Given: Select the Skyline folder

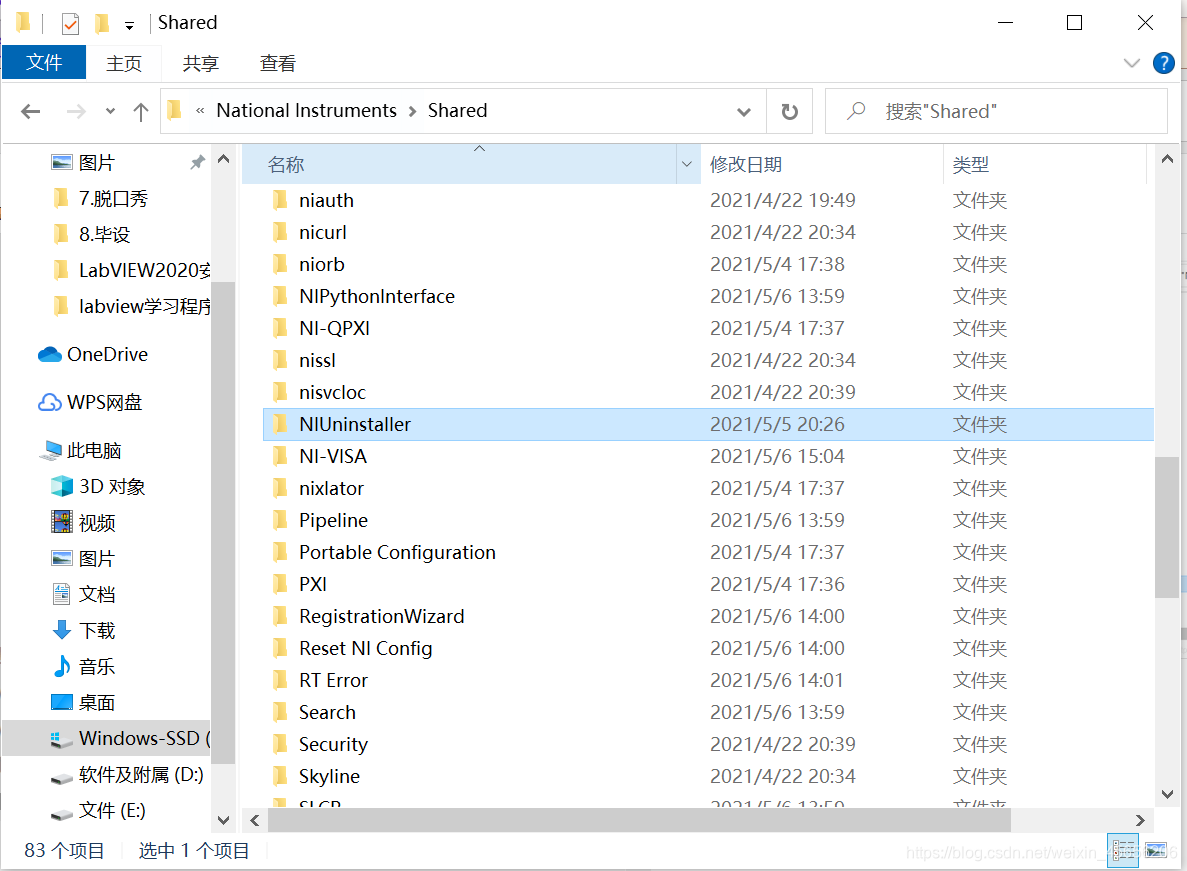Looking at the screenshot, I should [x=708, y=776].
